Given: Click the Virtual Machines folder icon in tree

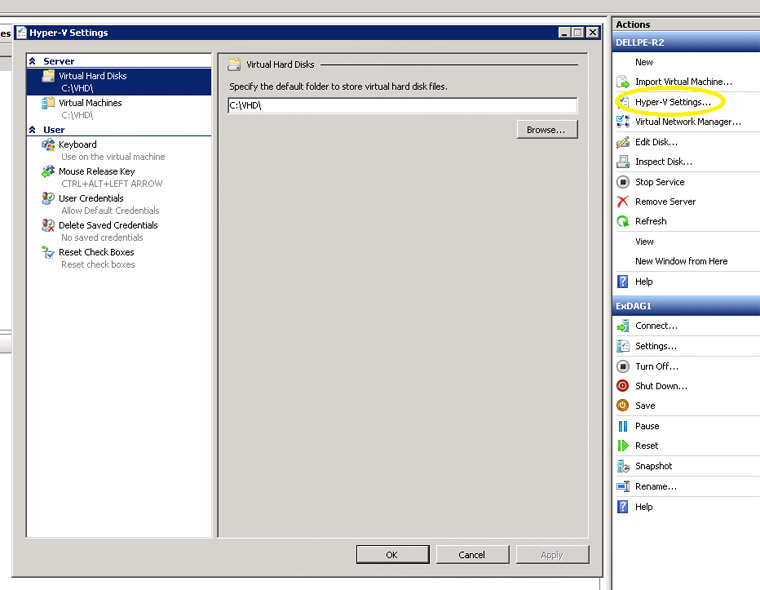Looking at the screenshot, I should tap(48, 103).
